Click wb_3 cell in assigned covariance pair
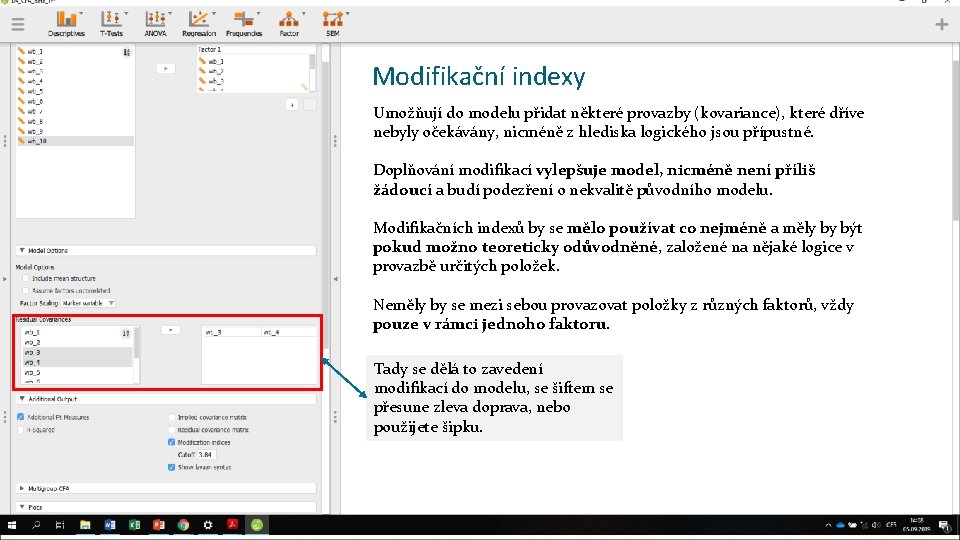This screenshot has width=960, height=540. (231, 332)
